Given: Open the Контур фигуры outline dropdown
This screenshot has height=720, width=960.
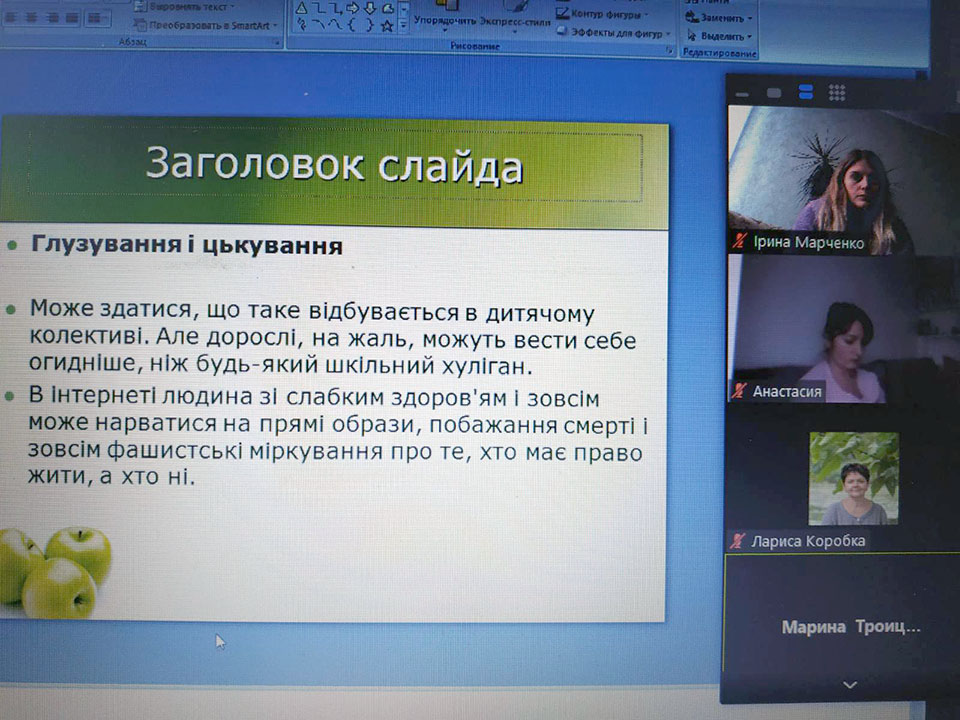Looking at the screenshot, I should coord(603,13).
